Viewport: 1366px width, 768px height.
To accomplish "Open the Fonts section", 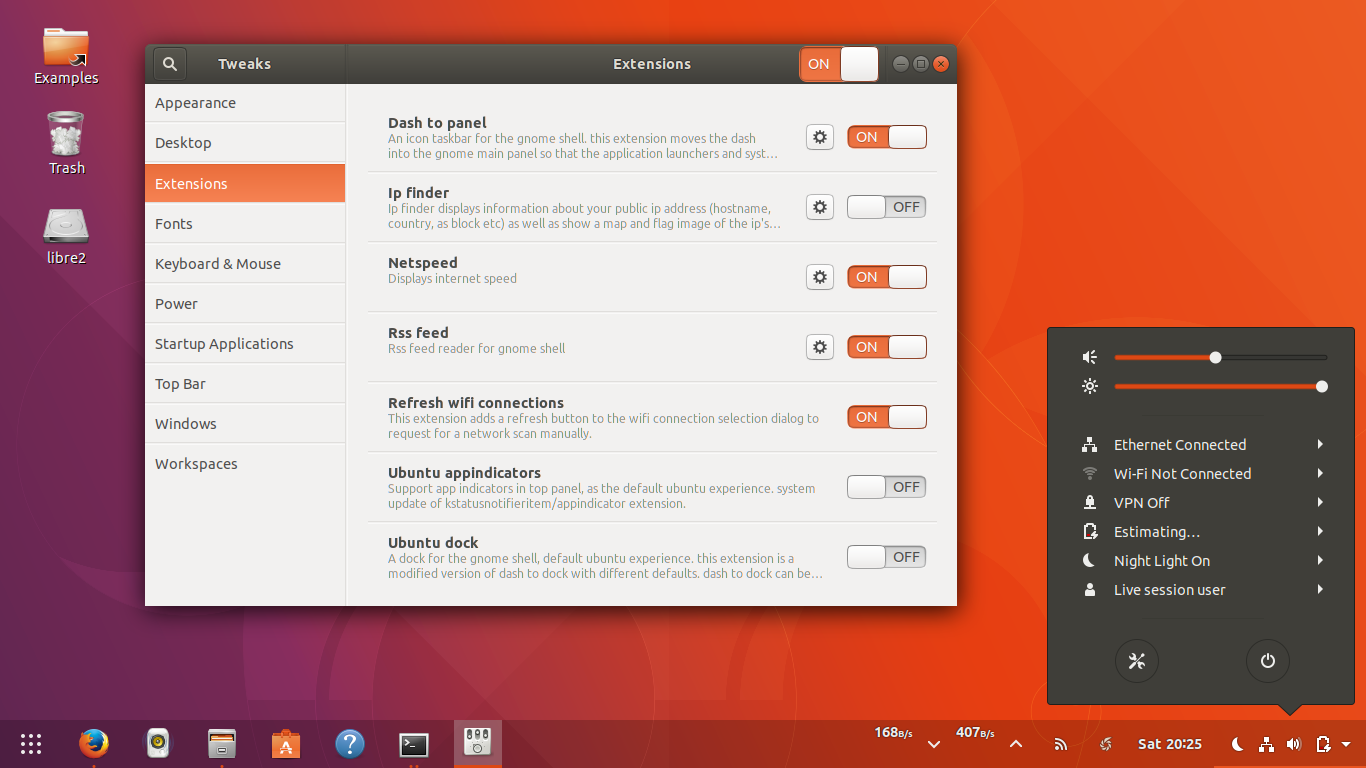I will pyautogui.click(x=245, y=224).
